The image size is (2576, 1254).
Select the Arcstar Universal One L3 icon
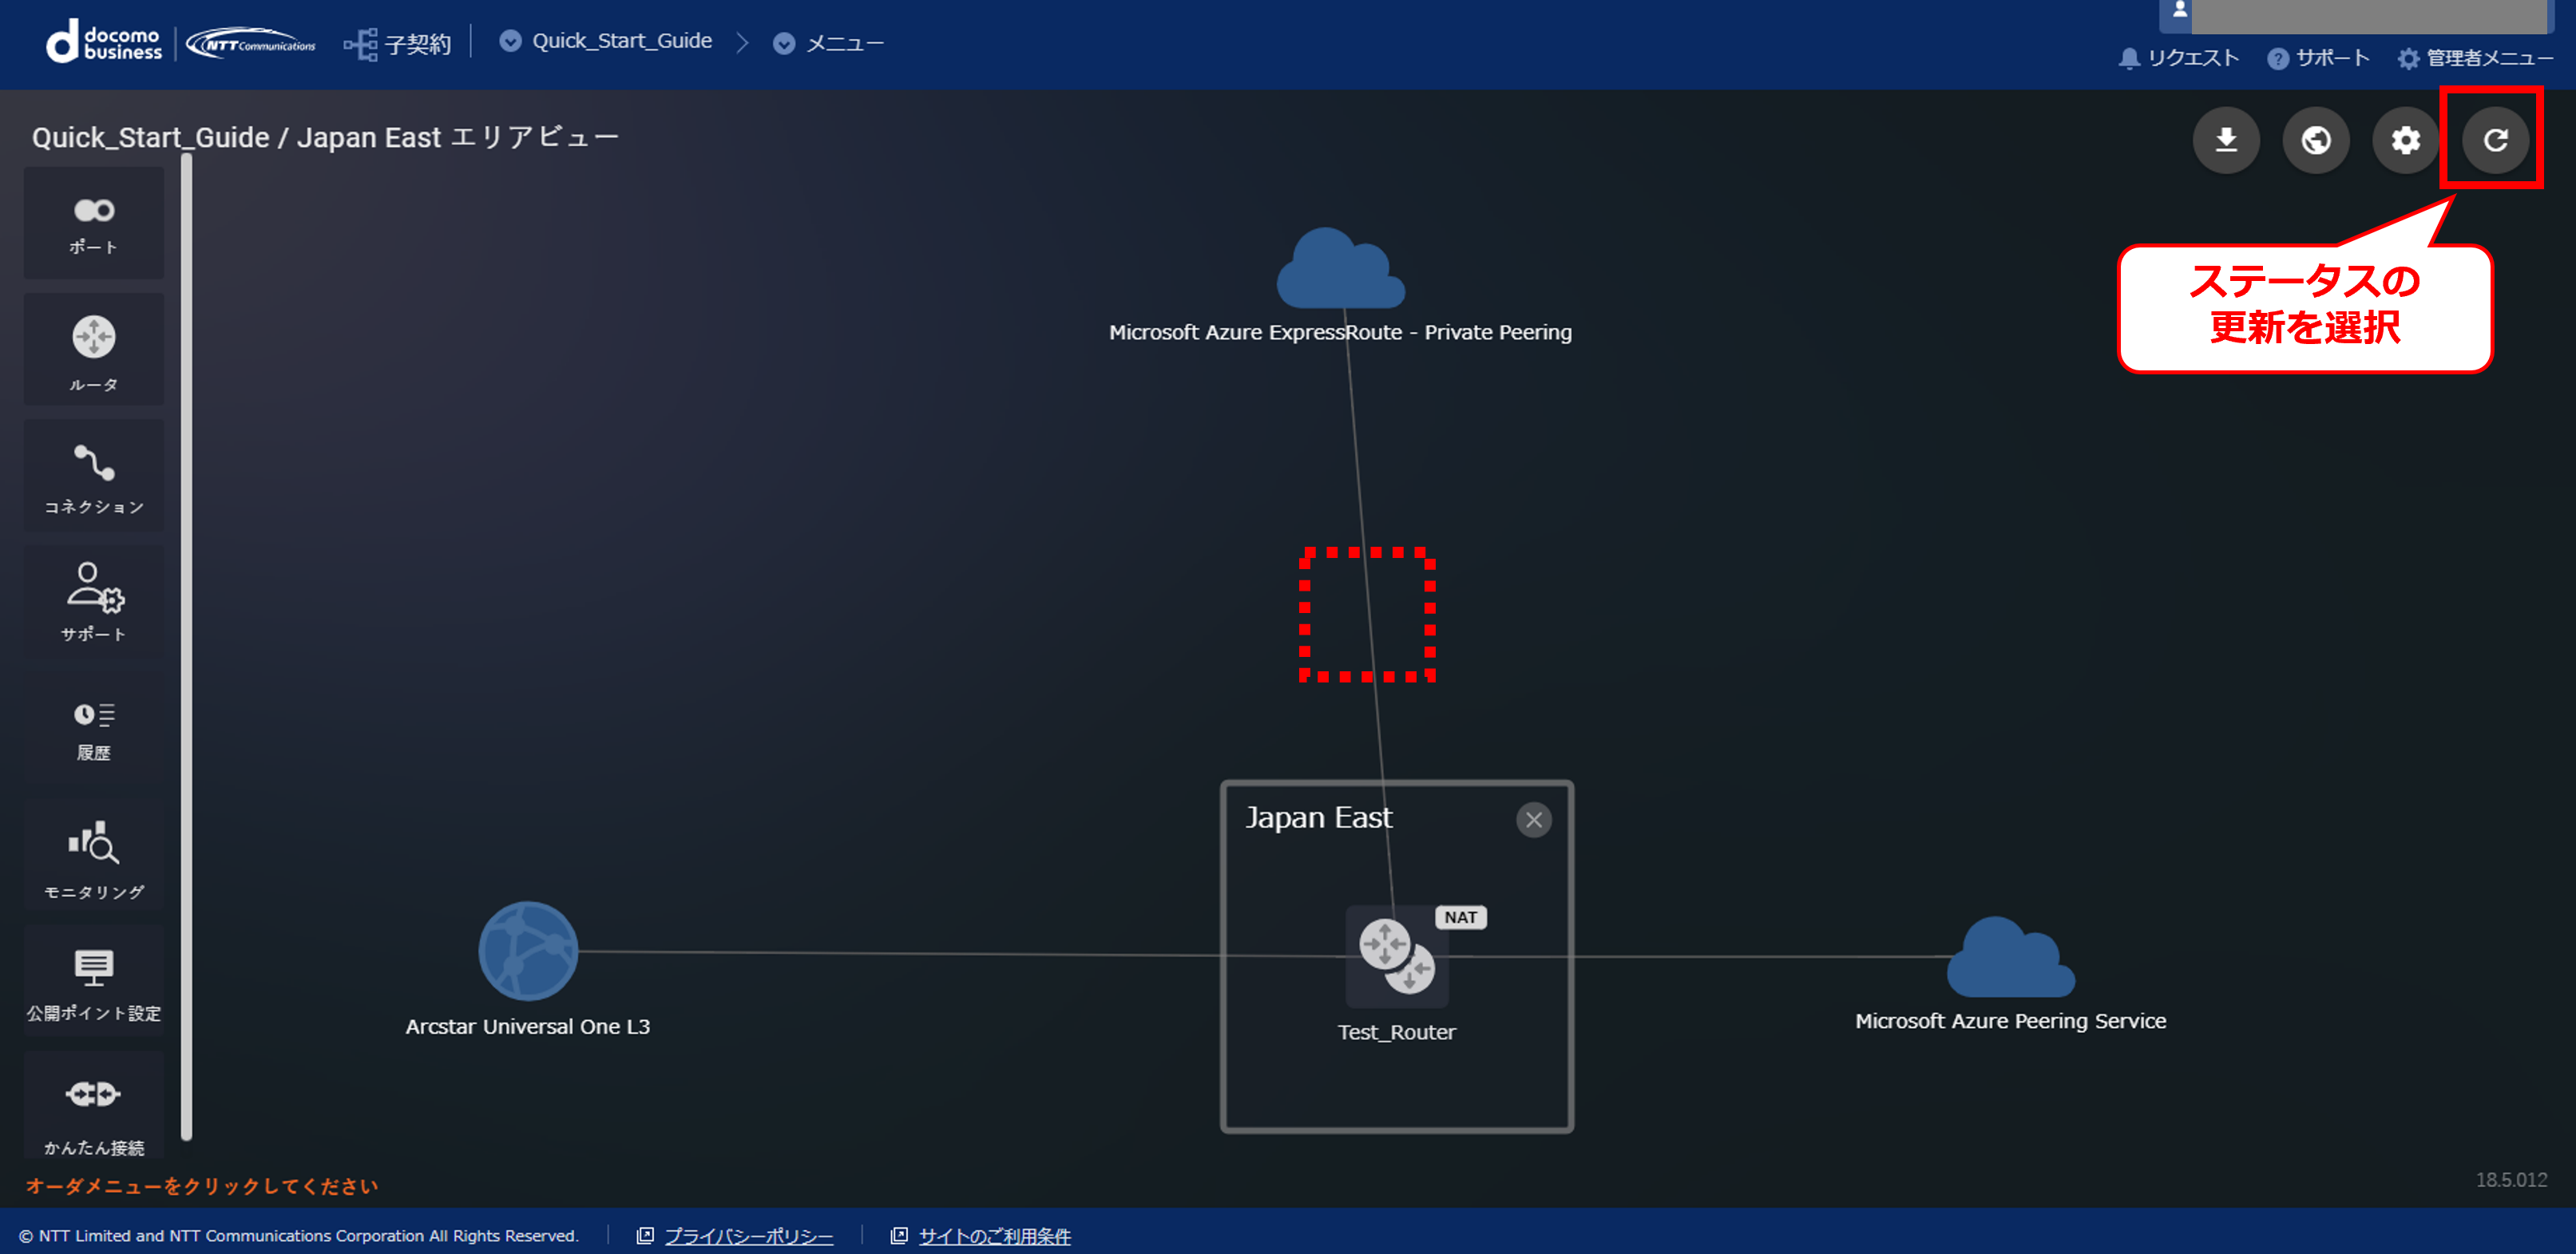click(x=528, y=951)
